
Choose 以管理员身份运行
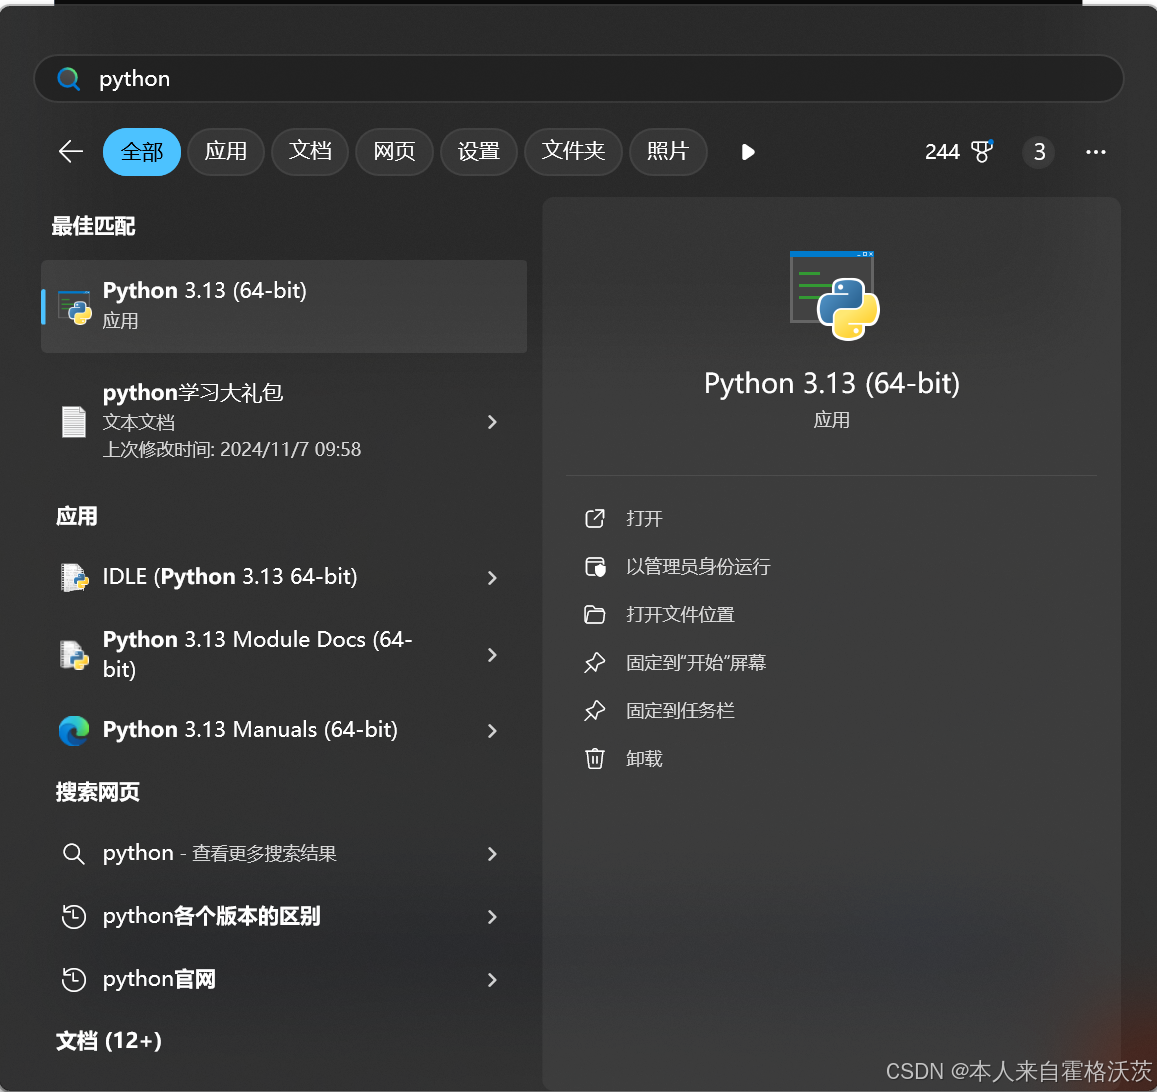coord(698,567)
